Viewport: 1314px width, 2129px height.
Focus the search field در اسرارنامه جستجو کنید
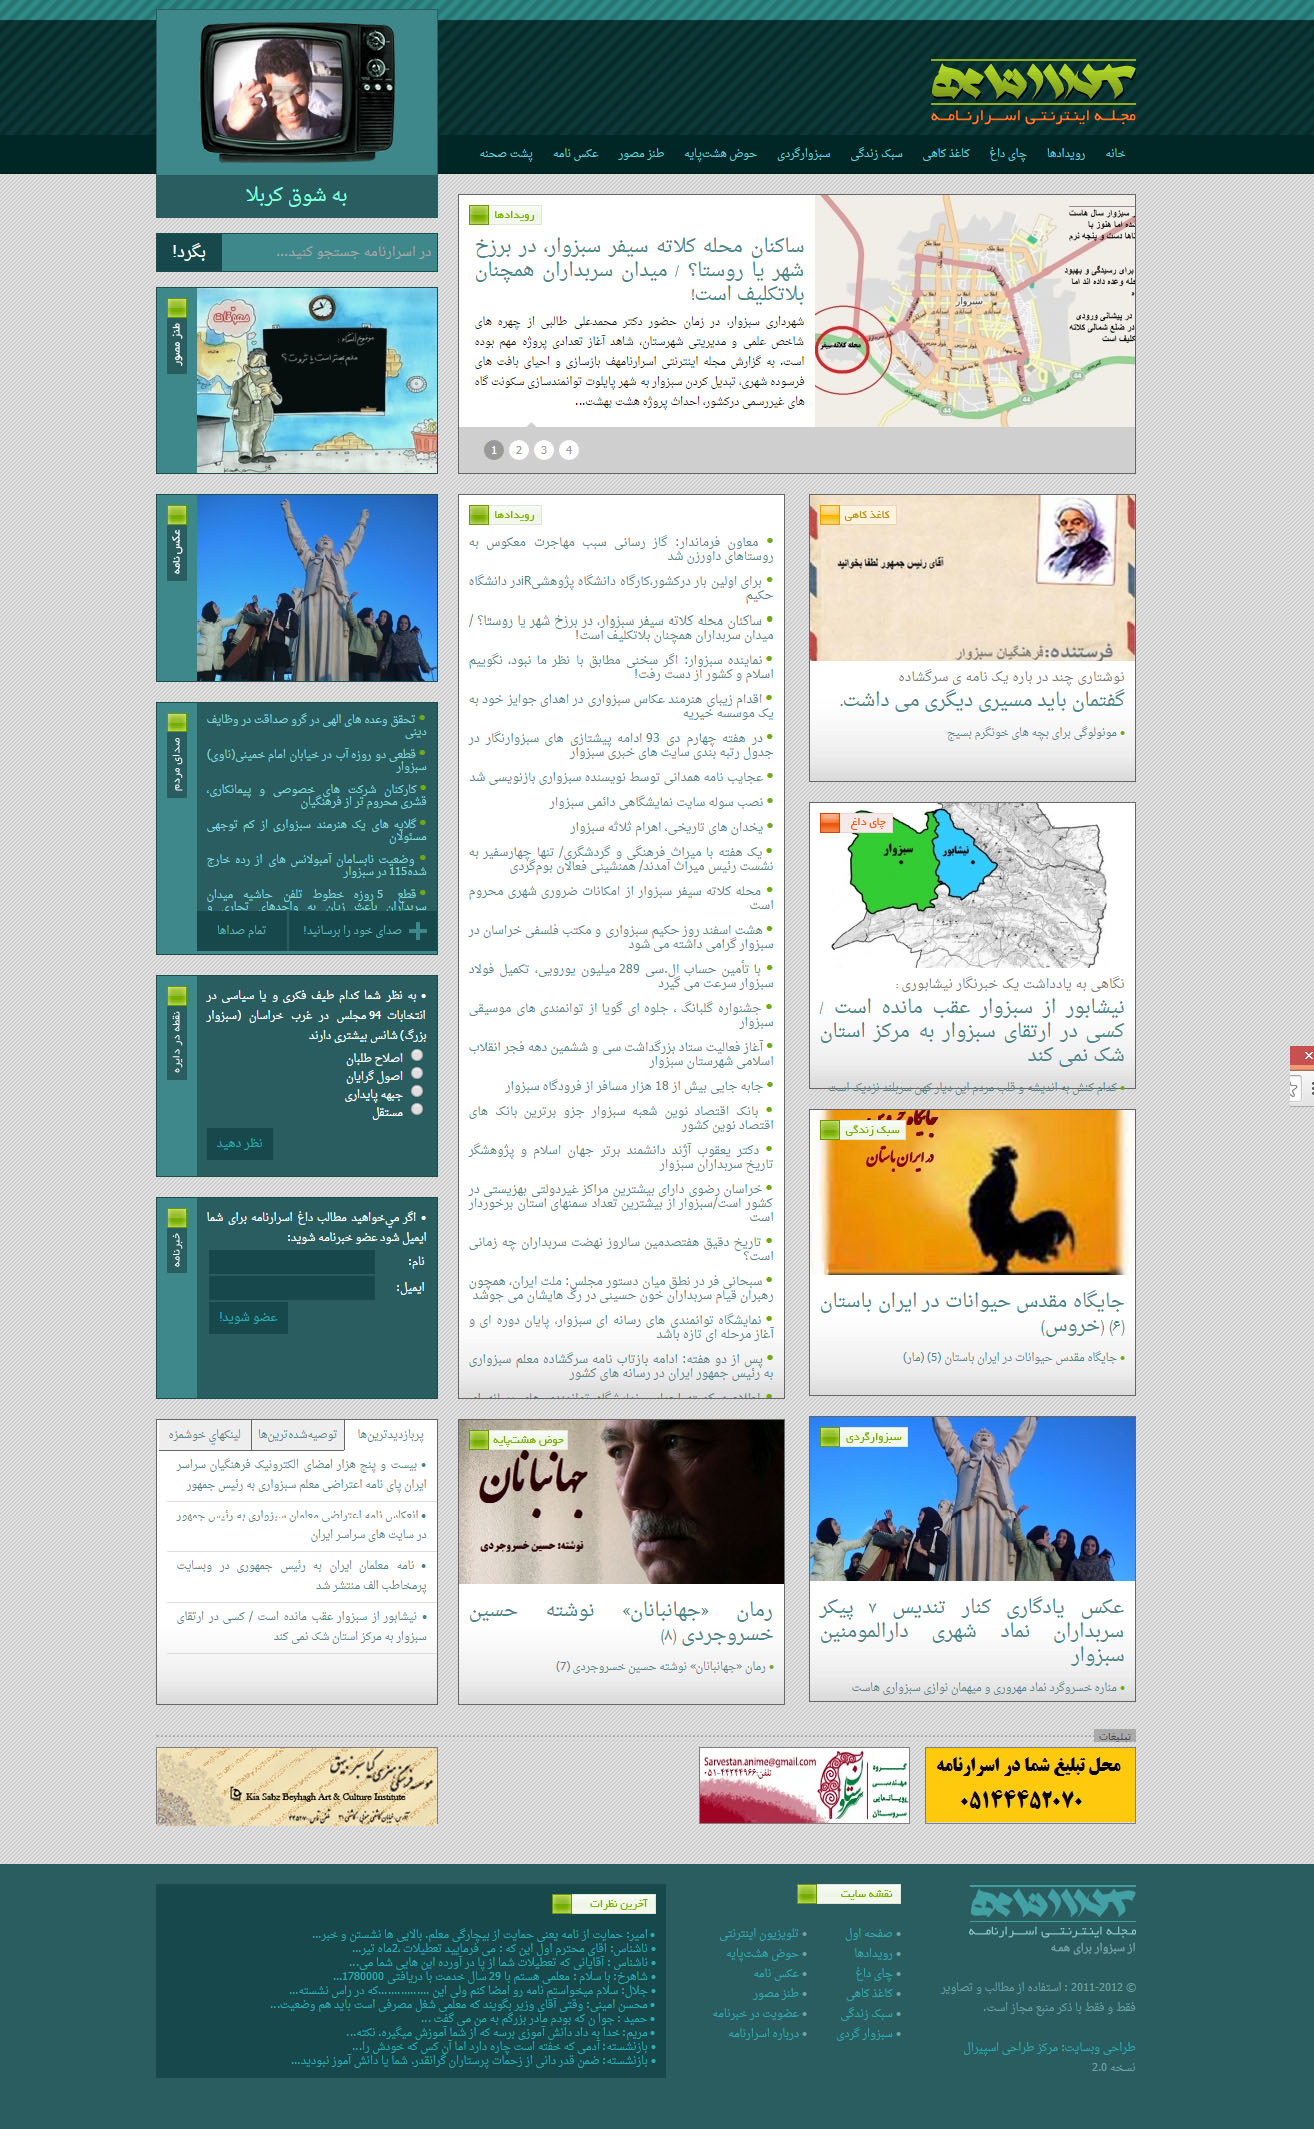tap(328, 252)
